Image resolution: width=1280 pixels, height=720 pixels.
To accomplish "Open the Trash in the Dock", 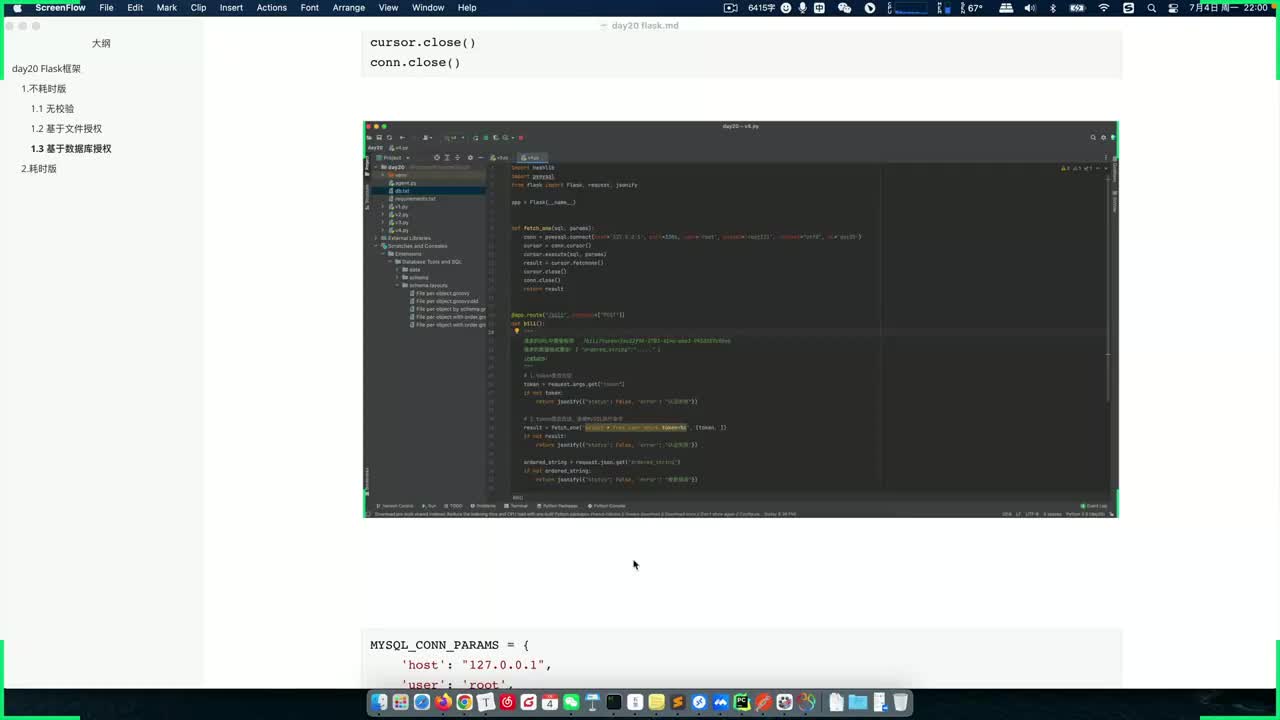I will [901, 702].
